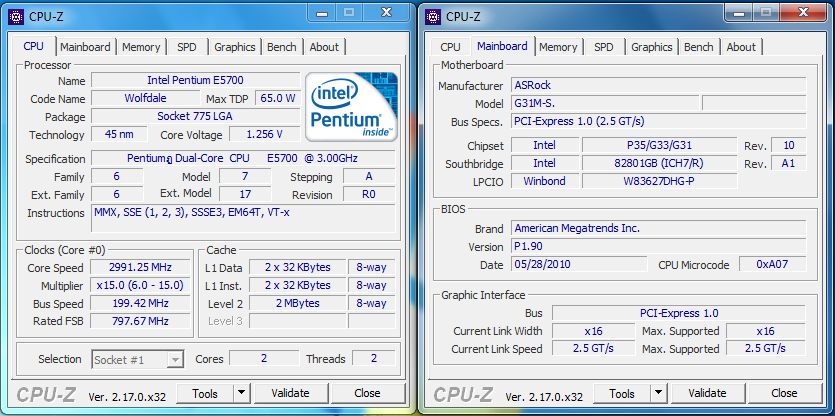Viewport: 835px width, 416px height.
Task: Click the current link speed 2.5 GT/s value
Action: [593, 349]
